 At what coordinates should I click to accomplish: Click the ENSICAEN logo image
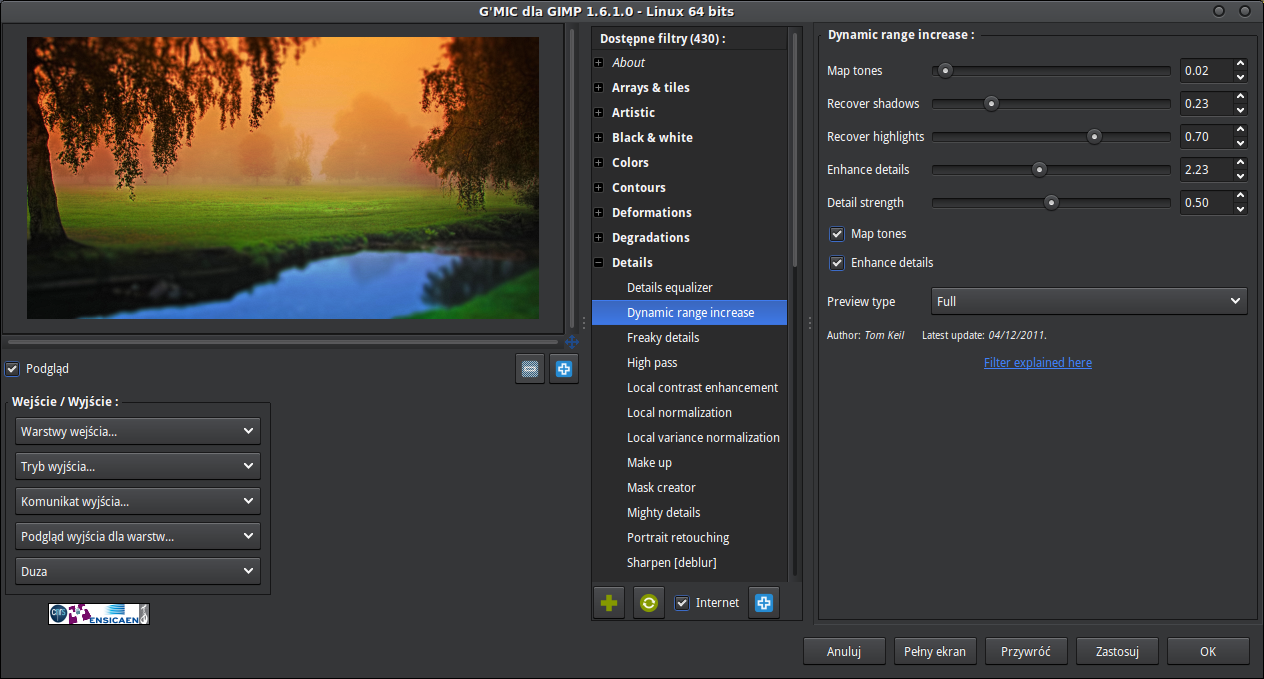(x=99, y=614)
